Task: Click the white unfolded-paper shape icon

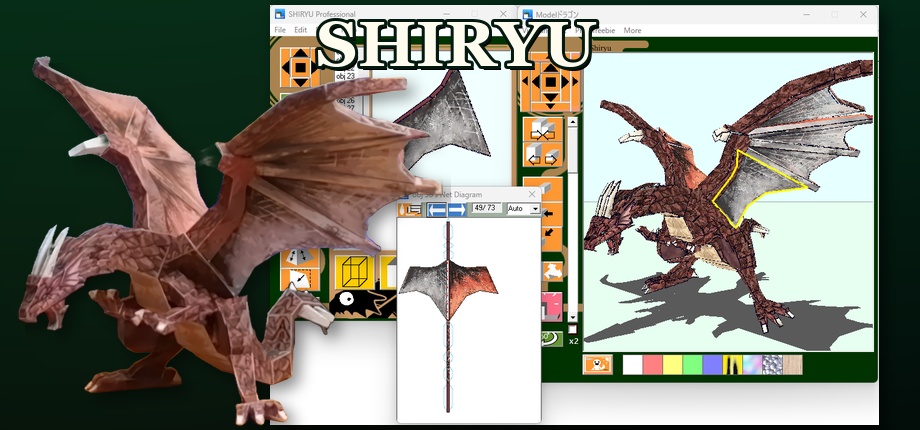Action: point(552,270)
